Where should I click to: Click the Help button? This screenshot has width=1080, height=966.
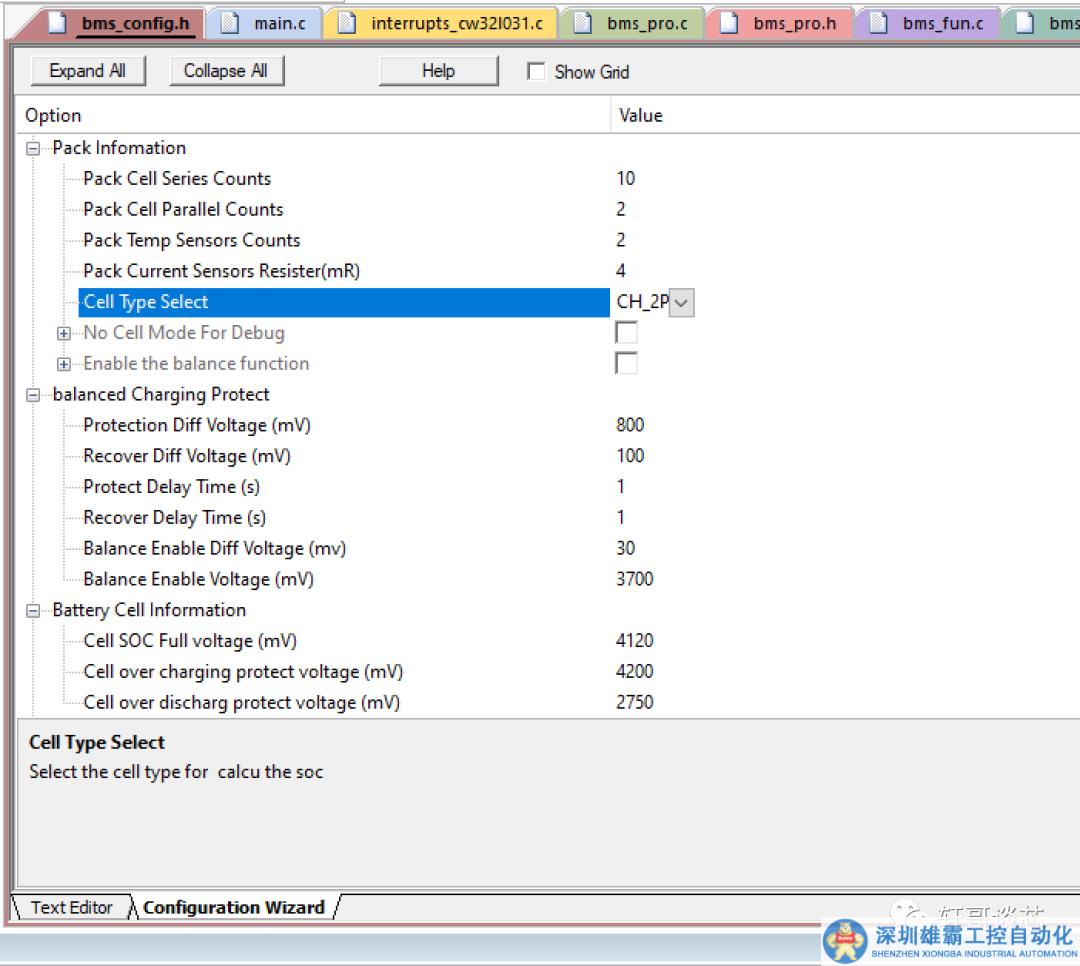(x=438, y=71)
